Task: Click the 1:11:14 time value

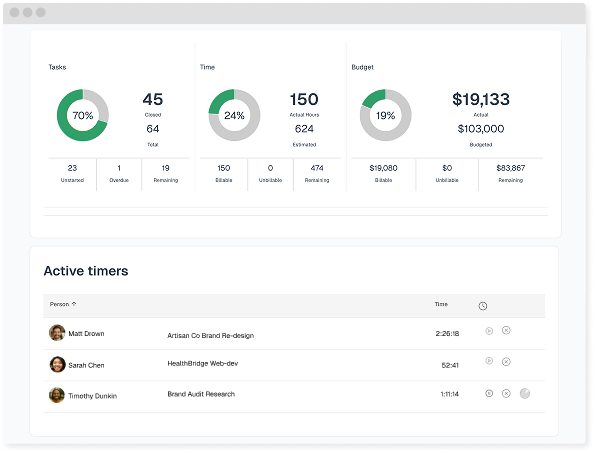Action: pyautogui.click(x=449, y=394)
